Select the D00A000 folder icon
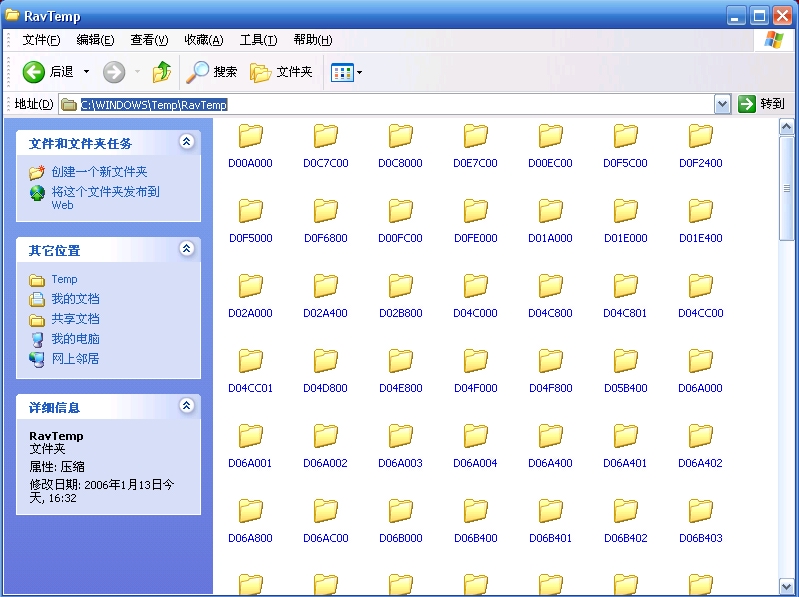Image resolution: width=799 pixels, height=597 pixels. tap(250, 136)
